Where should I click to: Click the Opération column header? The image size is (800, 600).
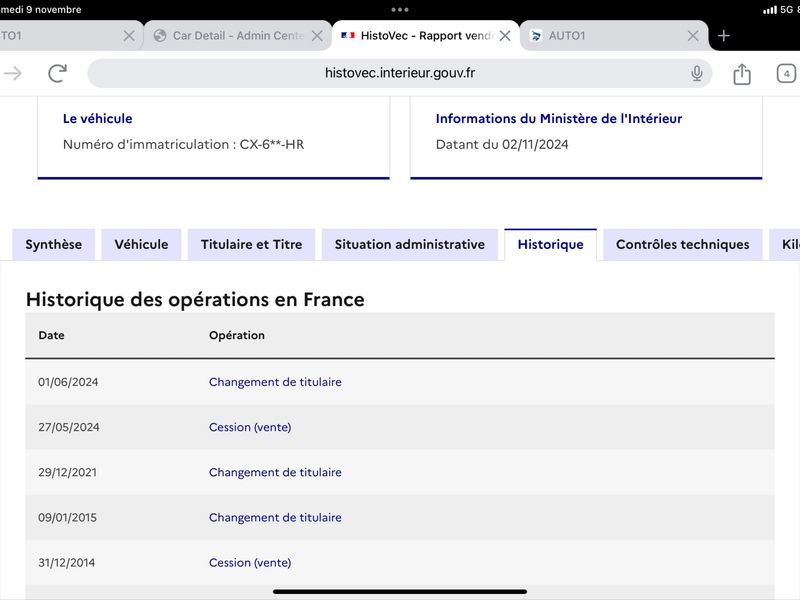[237, 335]
